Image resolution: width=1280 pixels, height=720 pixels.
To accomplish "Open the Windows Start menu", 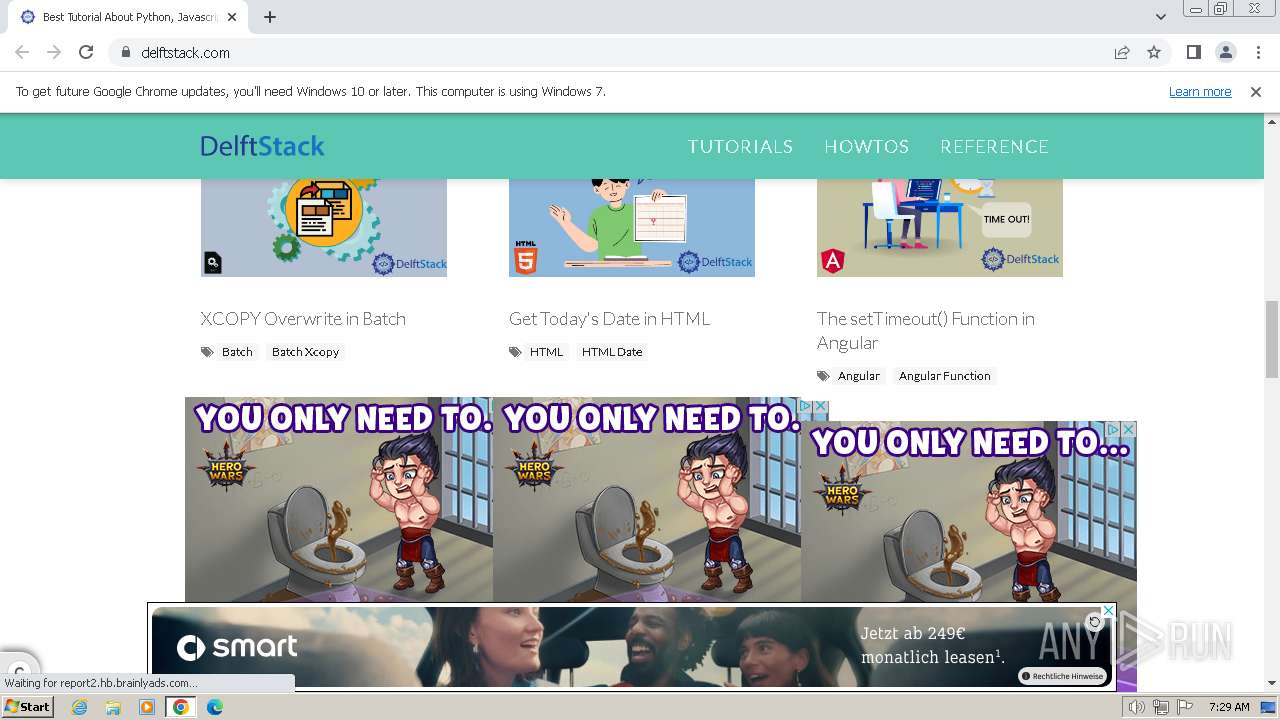I will (27, 707).
